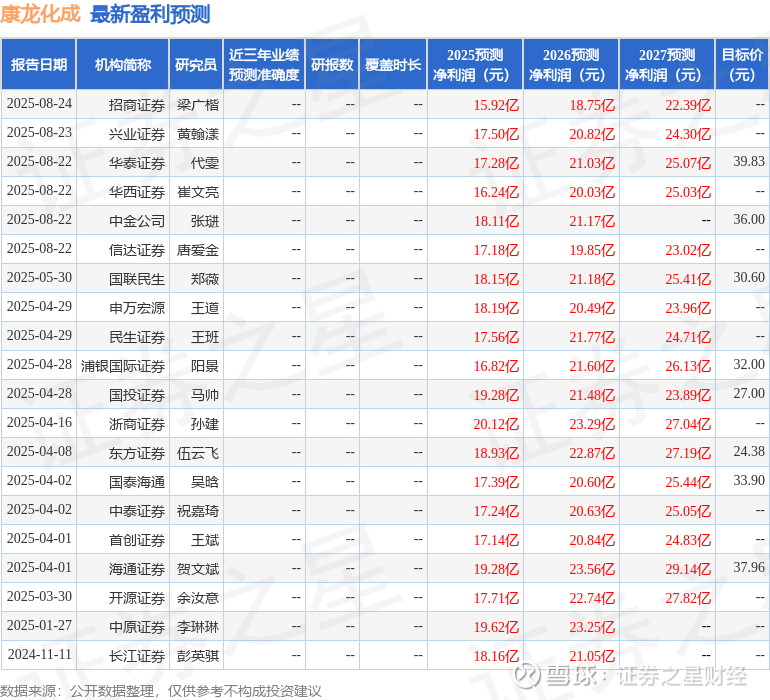This screenshot has height=700, width=770.
Task: Click researcher name 贺文斌
Action: tap(198, 569)
